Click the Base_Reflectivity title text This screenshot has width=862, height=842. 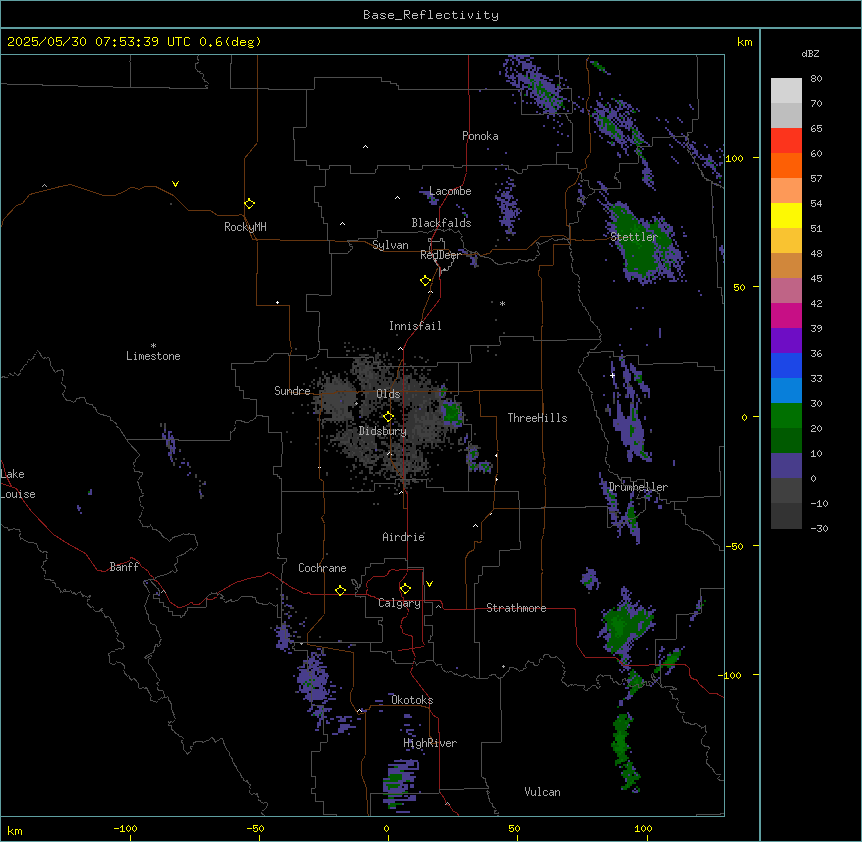pos(431,15)
